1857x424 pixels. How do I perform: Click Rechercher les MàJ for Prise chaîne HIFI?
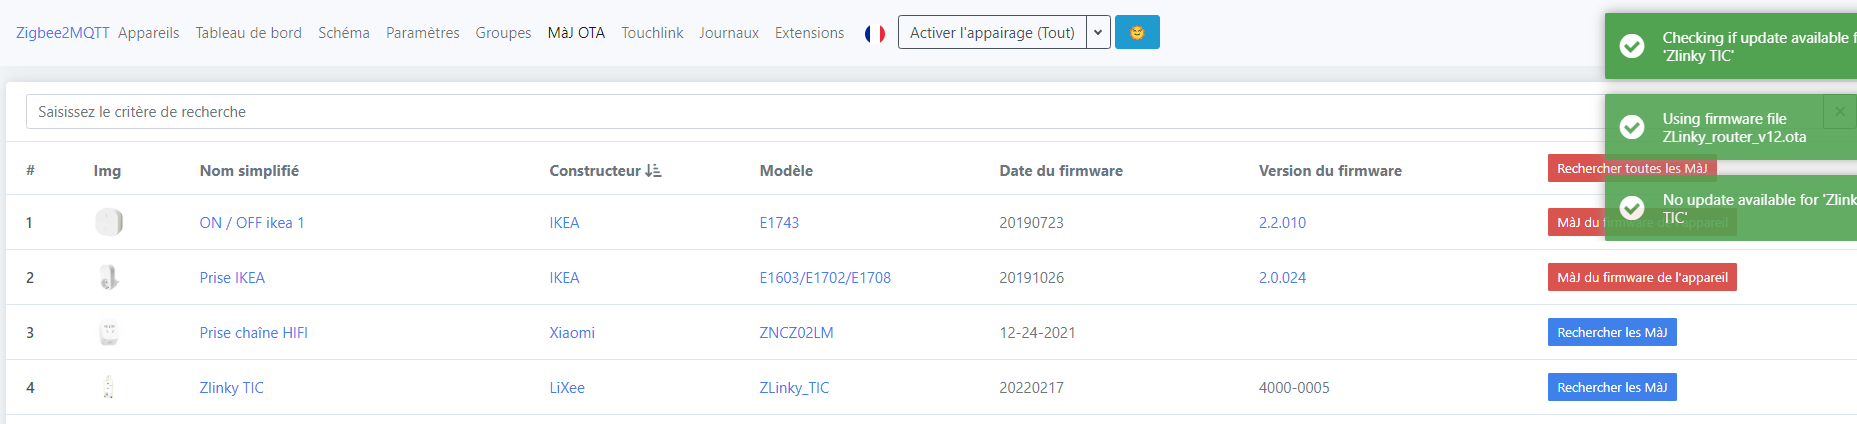coord(1611,332)
